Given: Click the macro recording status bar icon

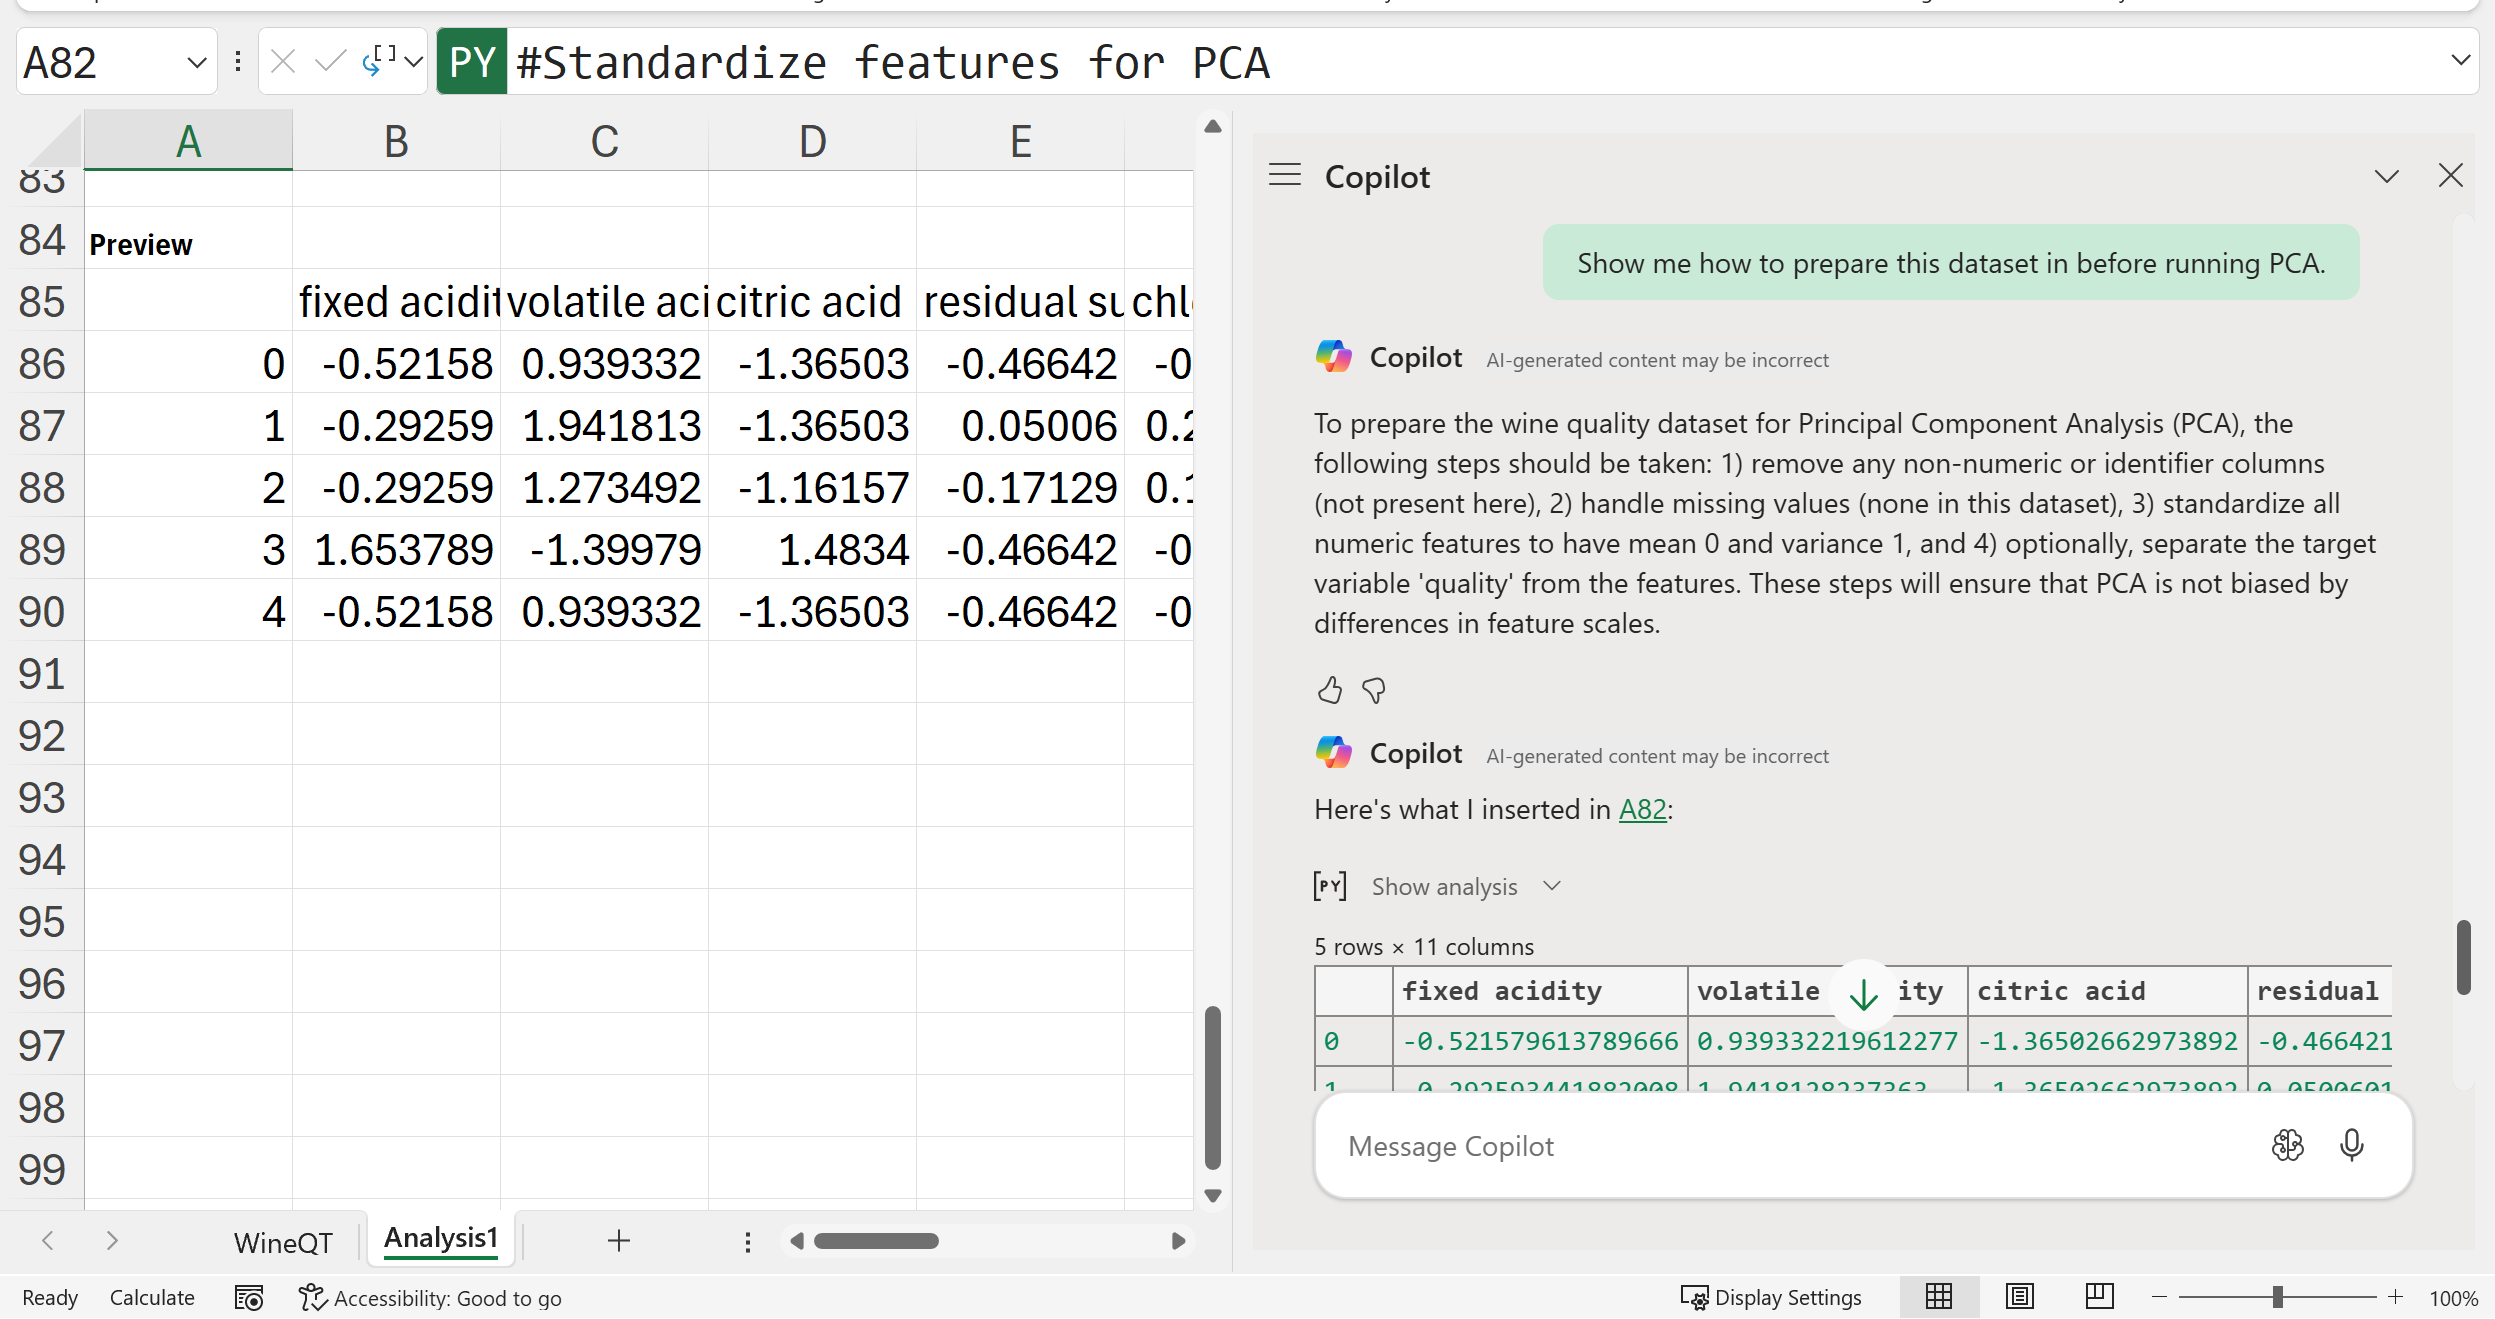Looking at the screenshot, I should pyautogui.click(x=248, y=1297).
